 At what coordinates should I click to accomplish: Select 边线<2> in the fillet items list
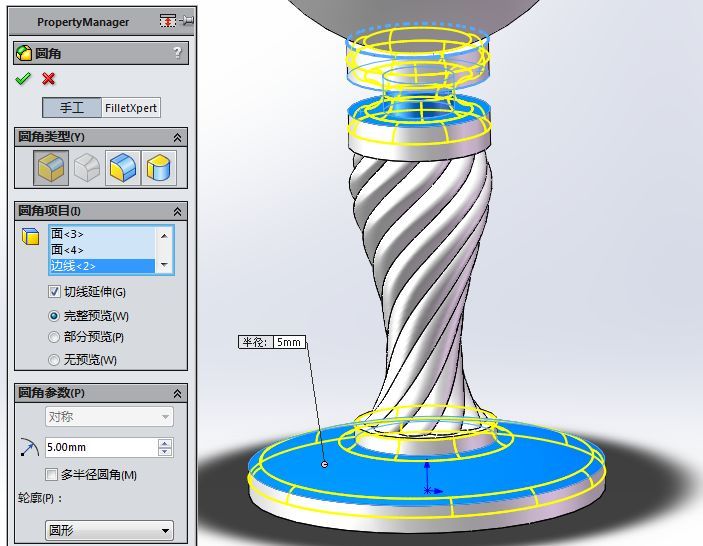pyautogui.click(x=102, y=266)
